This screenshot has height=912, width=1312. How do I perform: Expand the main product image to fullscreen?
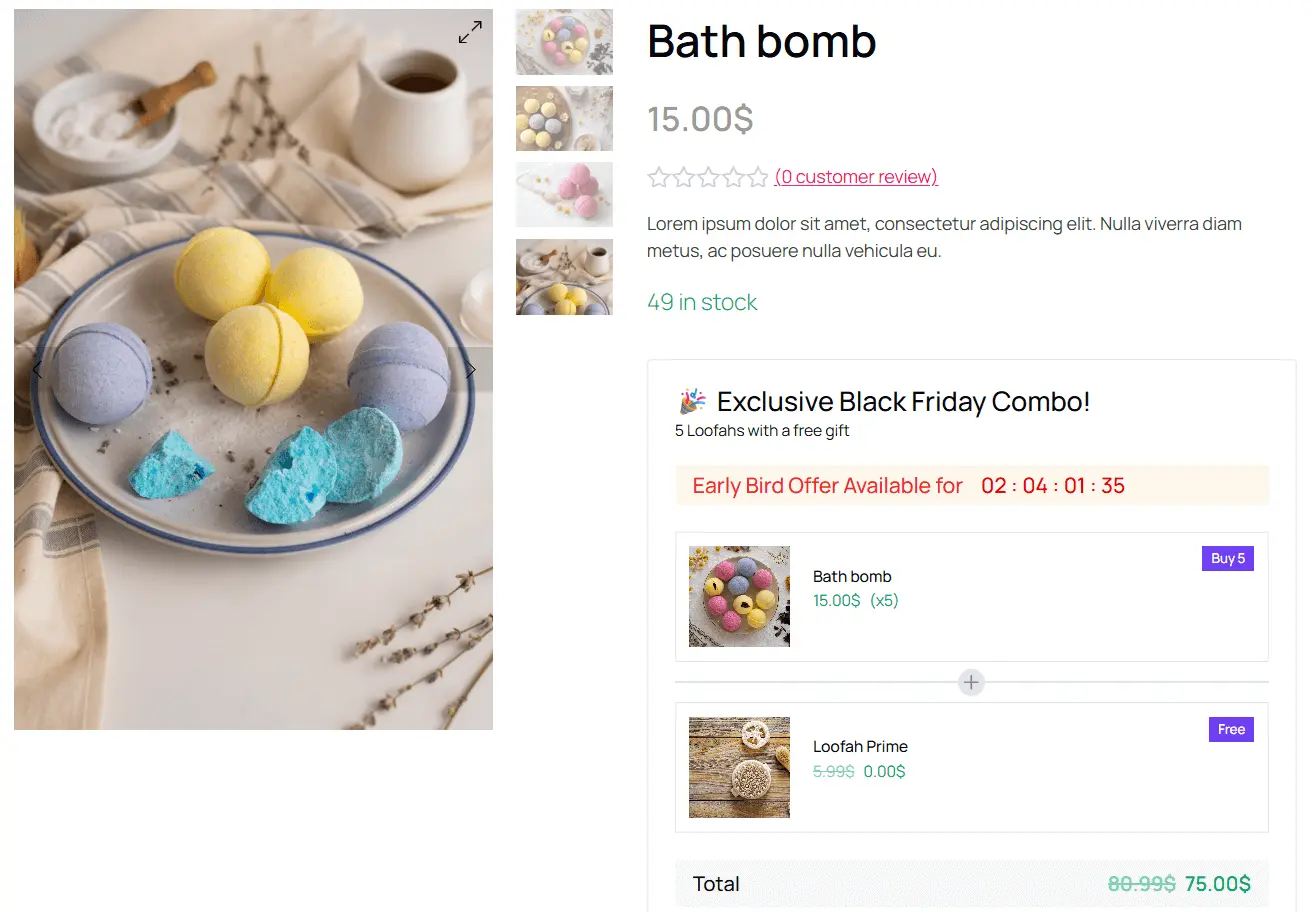(470, 31)
